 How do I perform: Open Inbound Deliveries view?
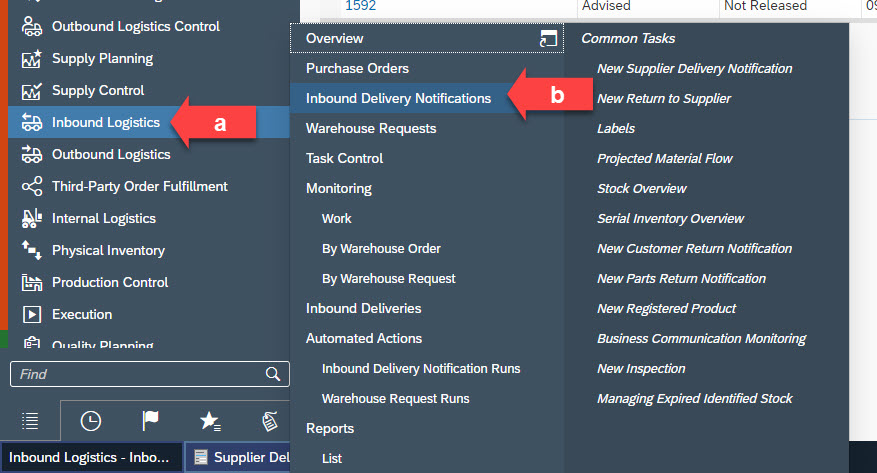coord(364,309)
